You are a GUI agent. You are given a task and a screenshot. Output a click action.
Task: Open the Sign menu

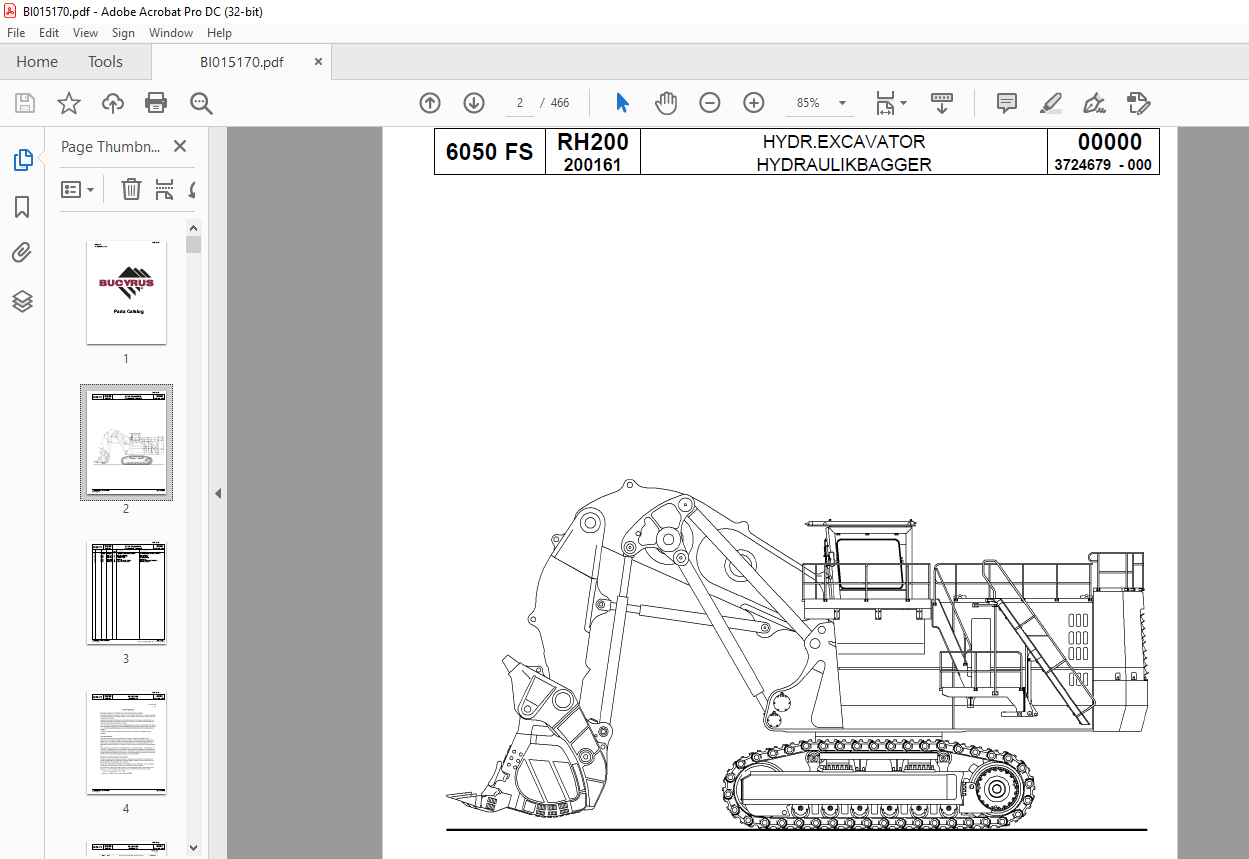tap(123, 33)
